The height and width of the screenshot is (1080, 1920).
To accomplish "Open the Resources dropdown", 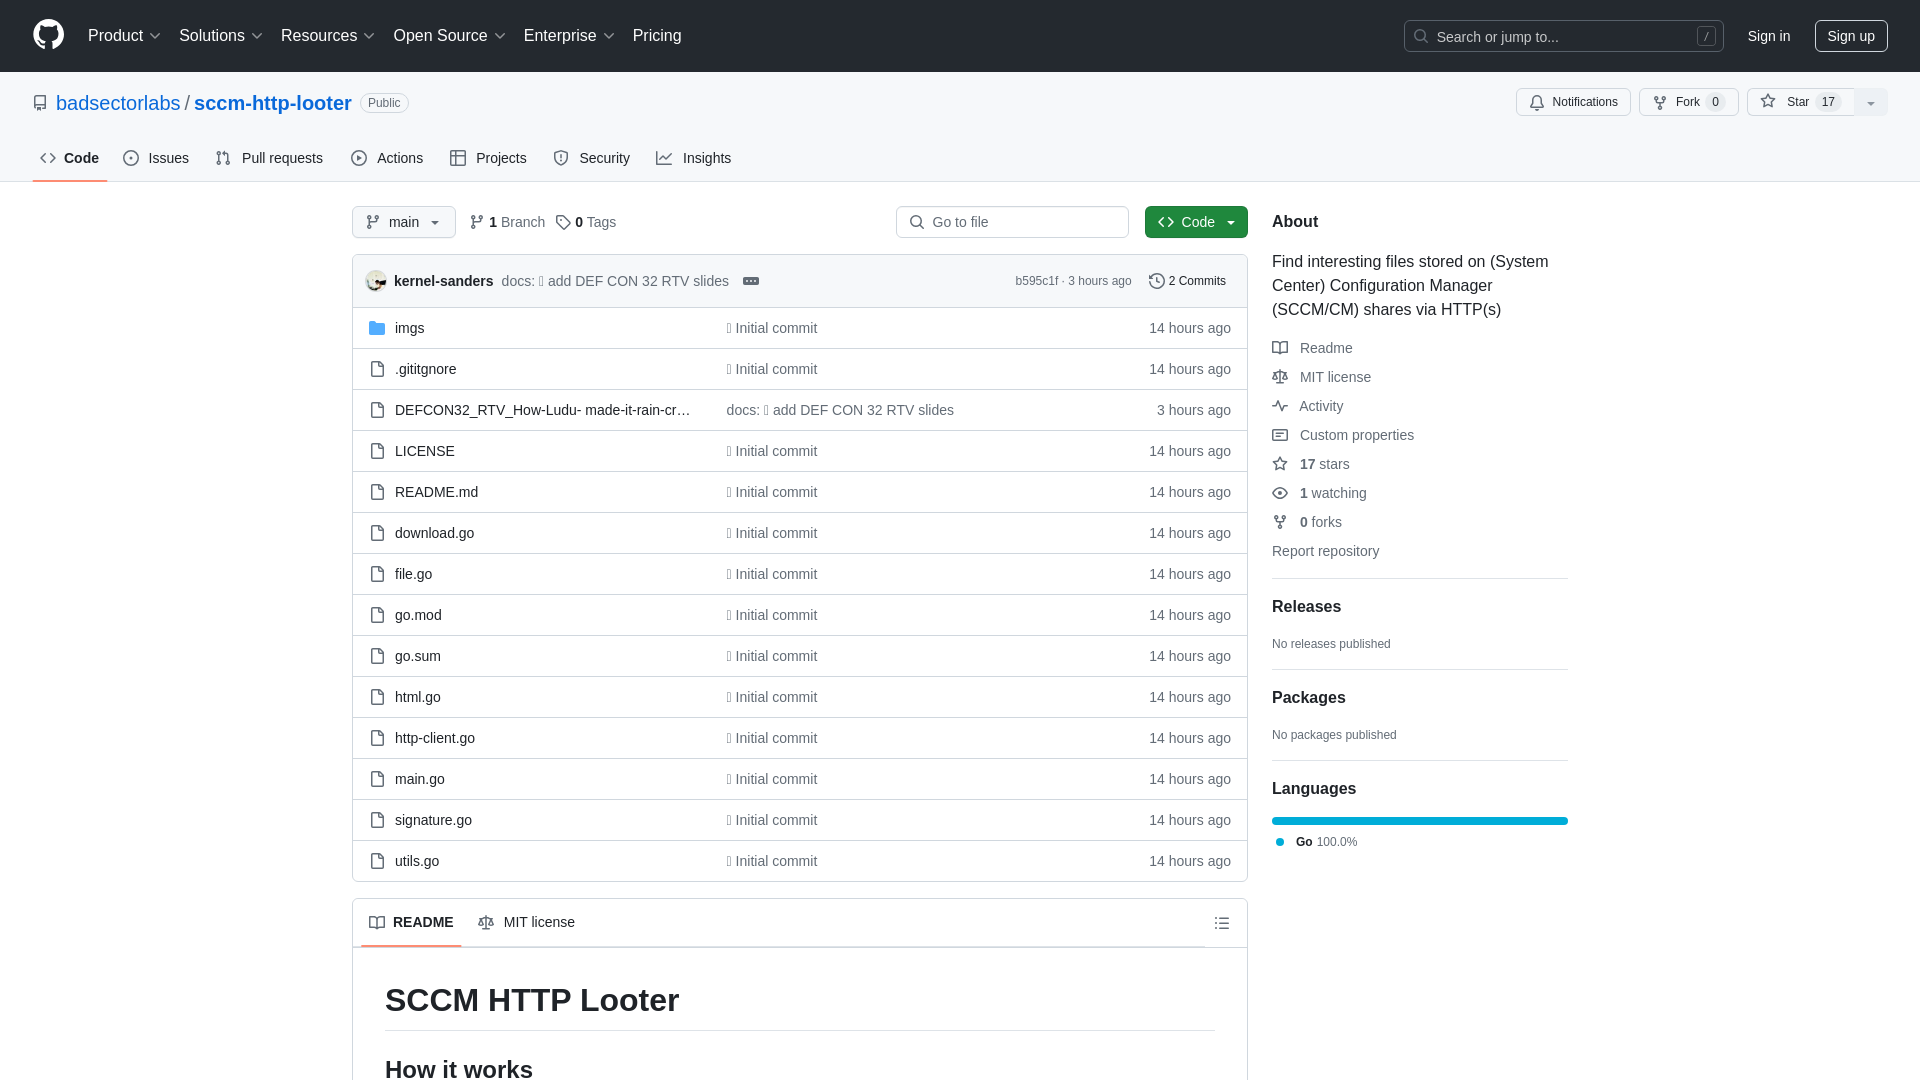I will pos(327,36).
